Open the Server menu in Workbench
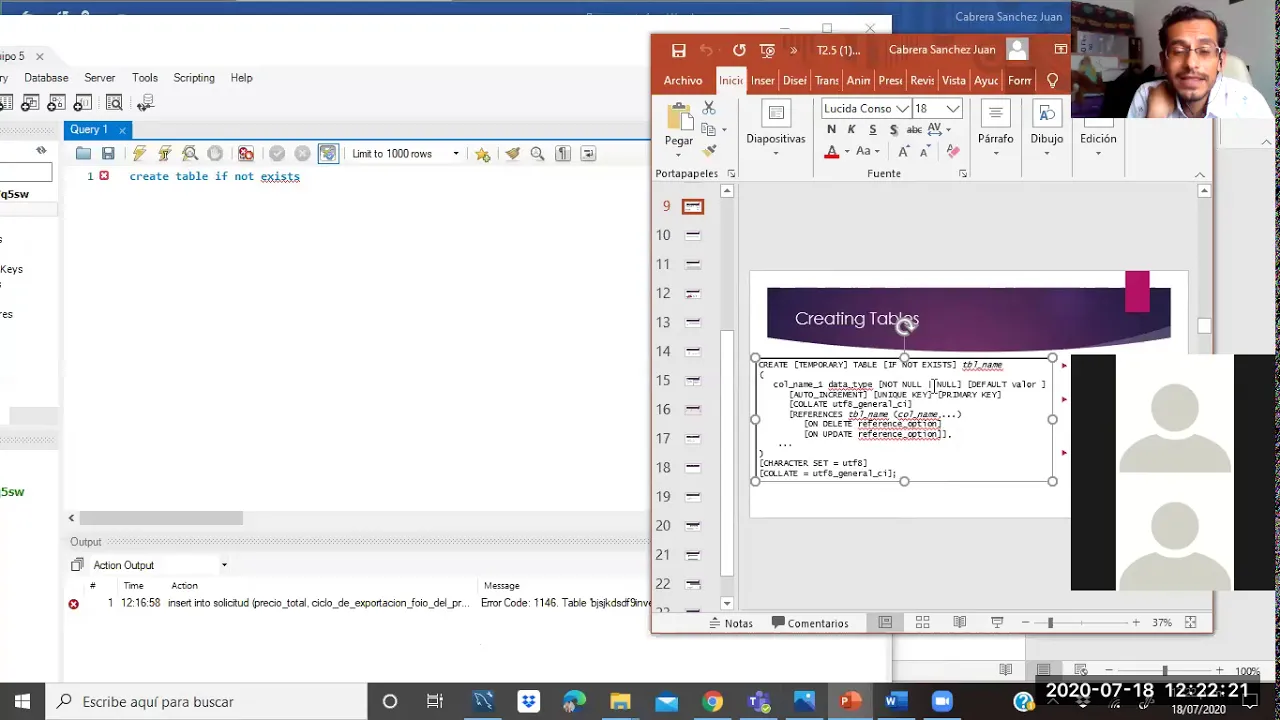The image size is (1280, 720). click(99, 77)
